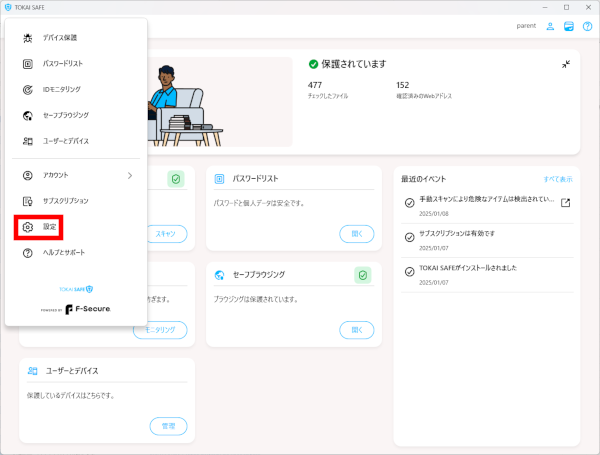Image resolution: width=600 pixels, height=455 pixels.
Task: Click the ユーザーとデバイス icon in side menu
Action: (28, 141)
